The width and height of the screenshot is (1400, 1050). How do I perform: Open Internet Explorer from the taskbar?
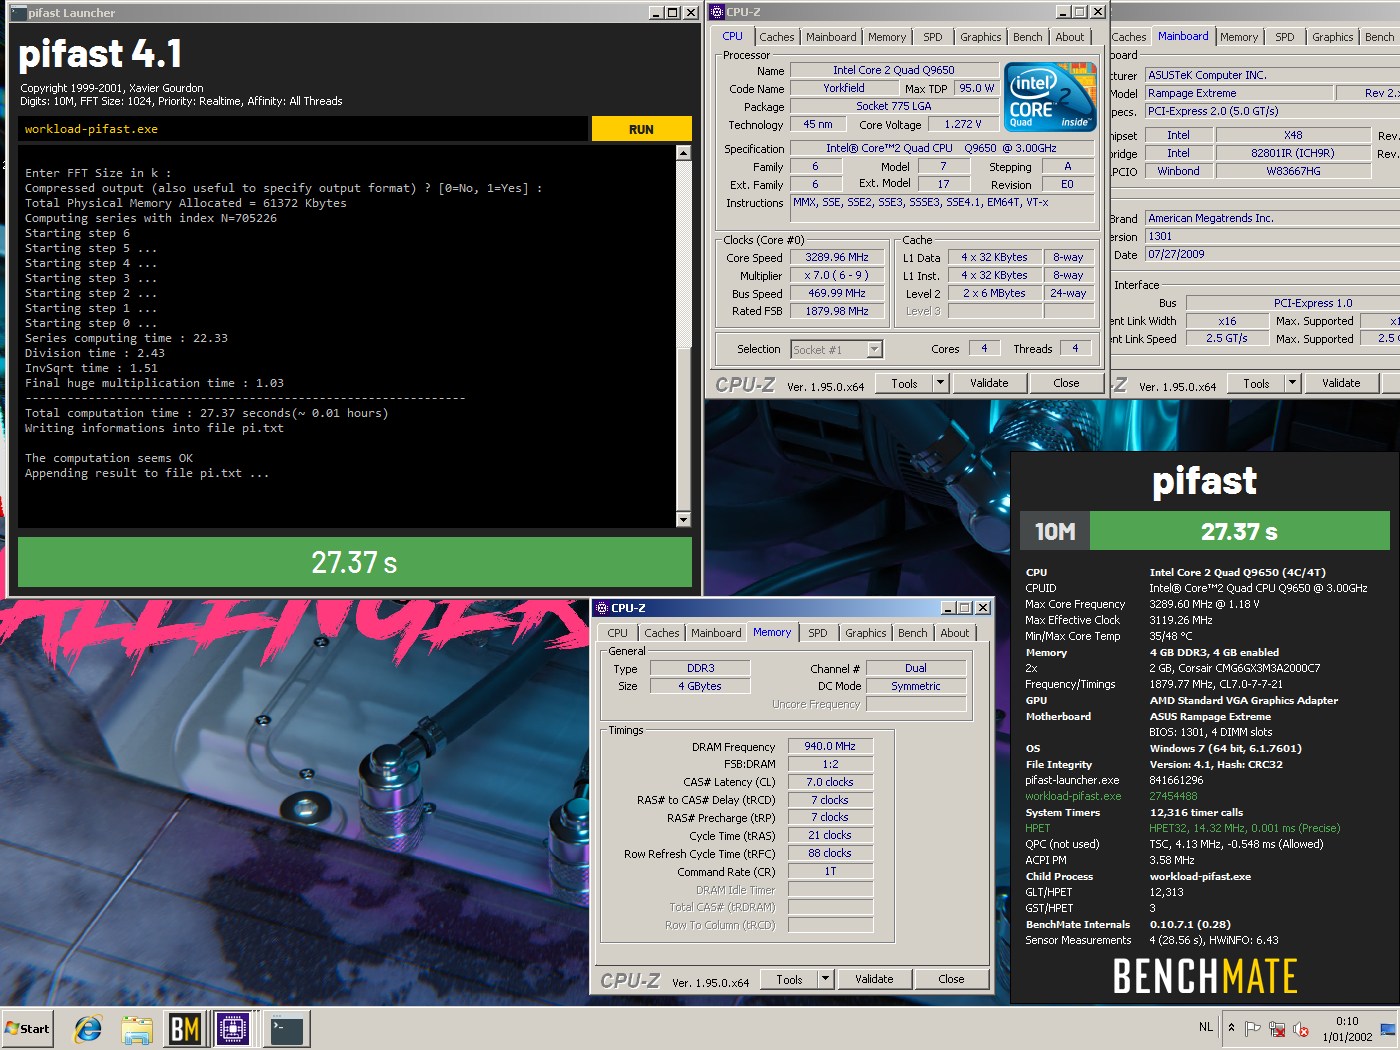click(88, 1028)
